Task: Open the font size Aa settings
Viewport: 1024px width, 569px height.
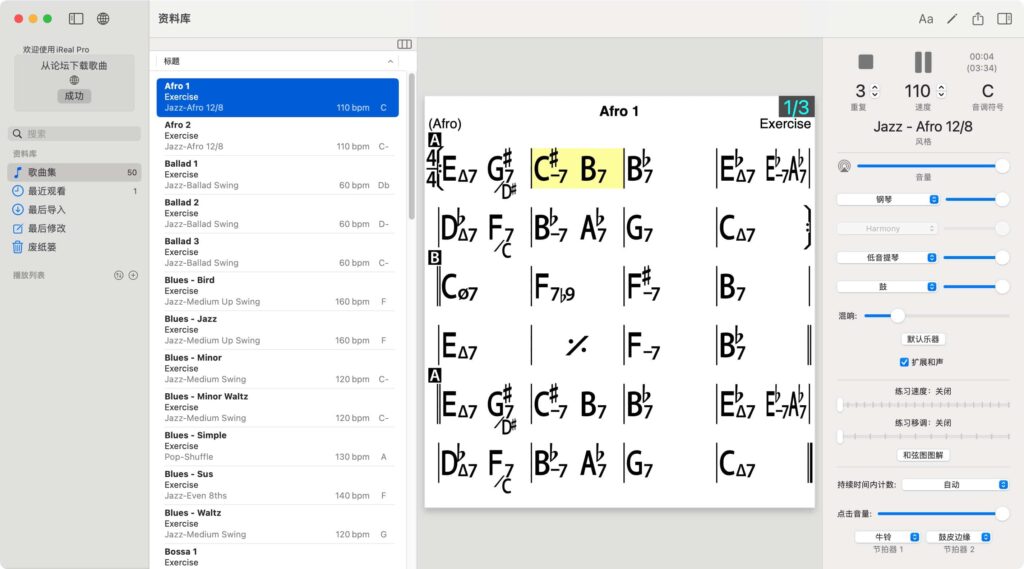Action: click(925, 19)
